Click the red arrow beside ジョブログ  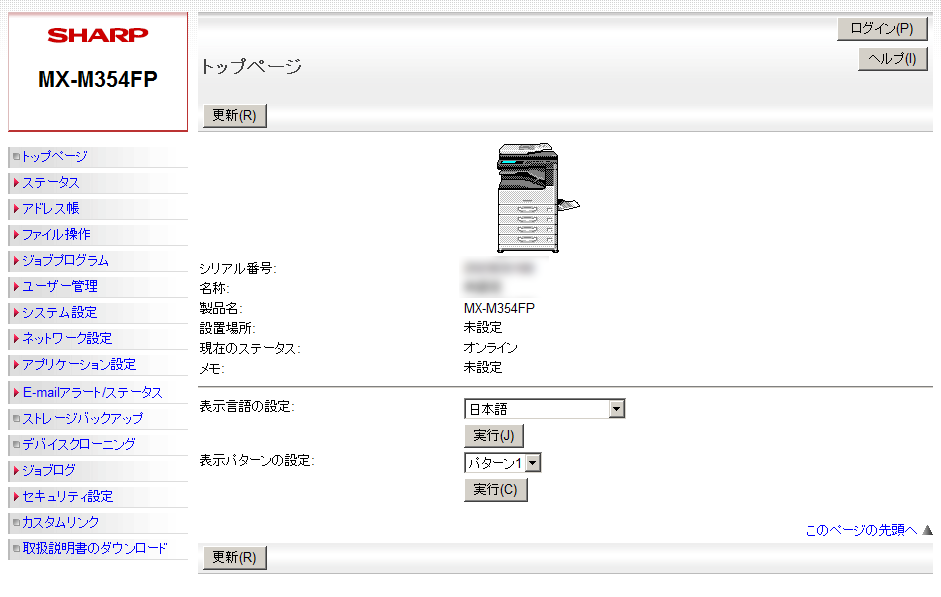pos(17,470)
